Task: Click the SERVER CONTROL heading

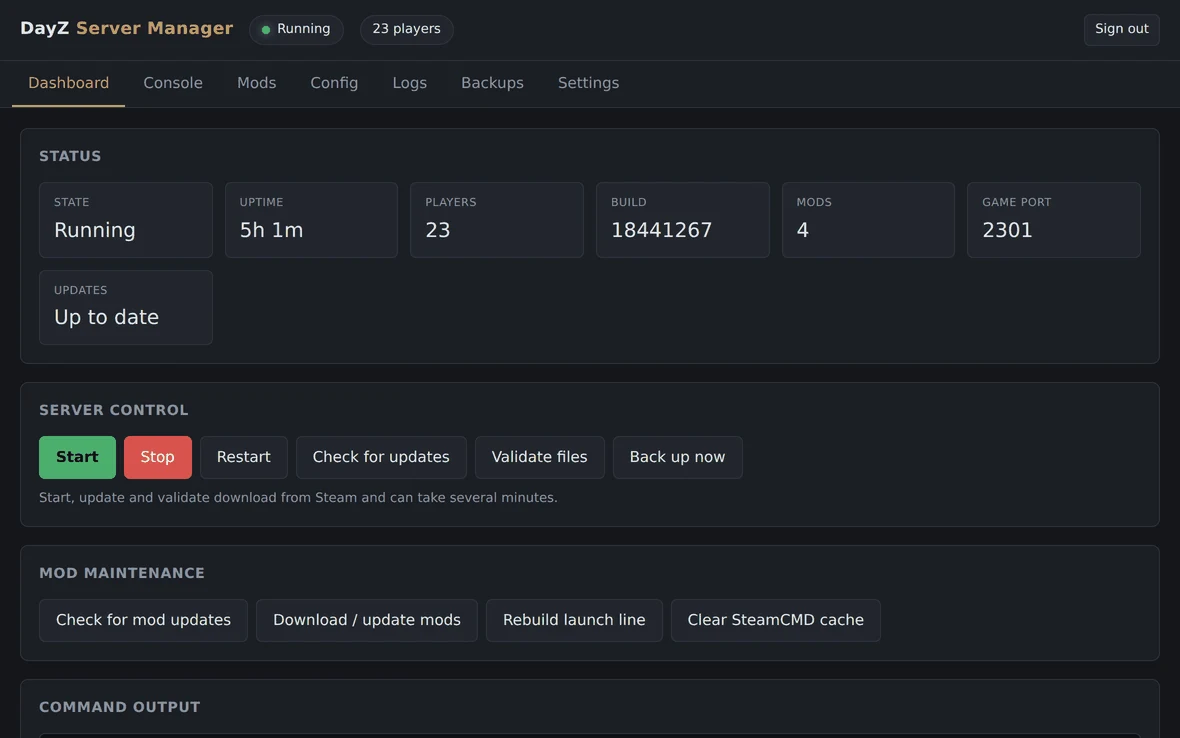Action: 114,410
